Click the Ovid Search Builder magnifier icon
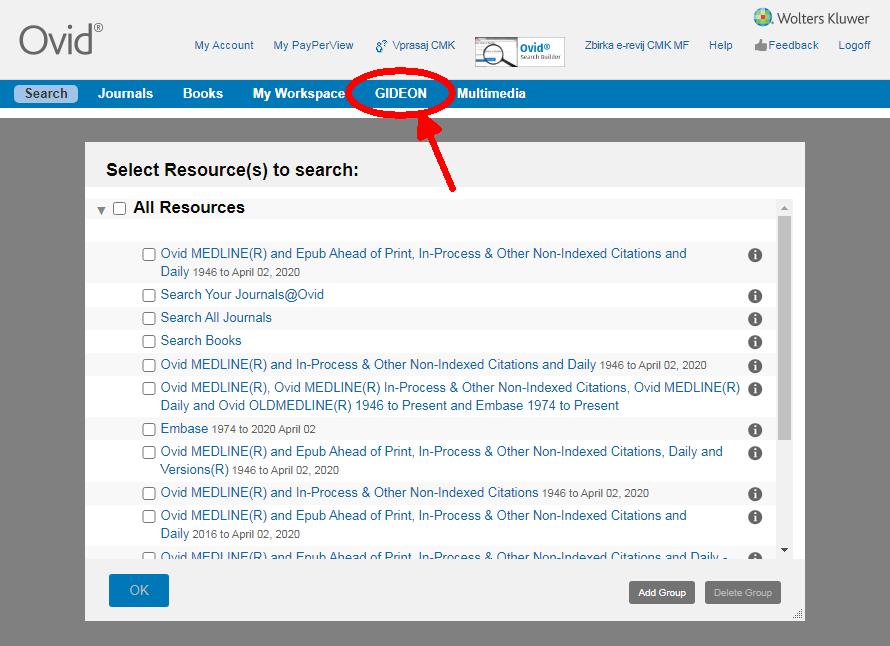890x646 pixels. tap(496, 52)
